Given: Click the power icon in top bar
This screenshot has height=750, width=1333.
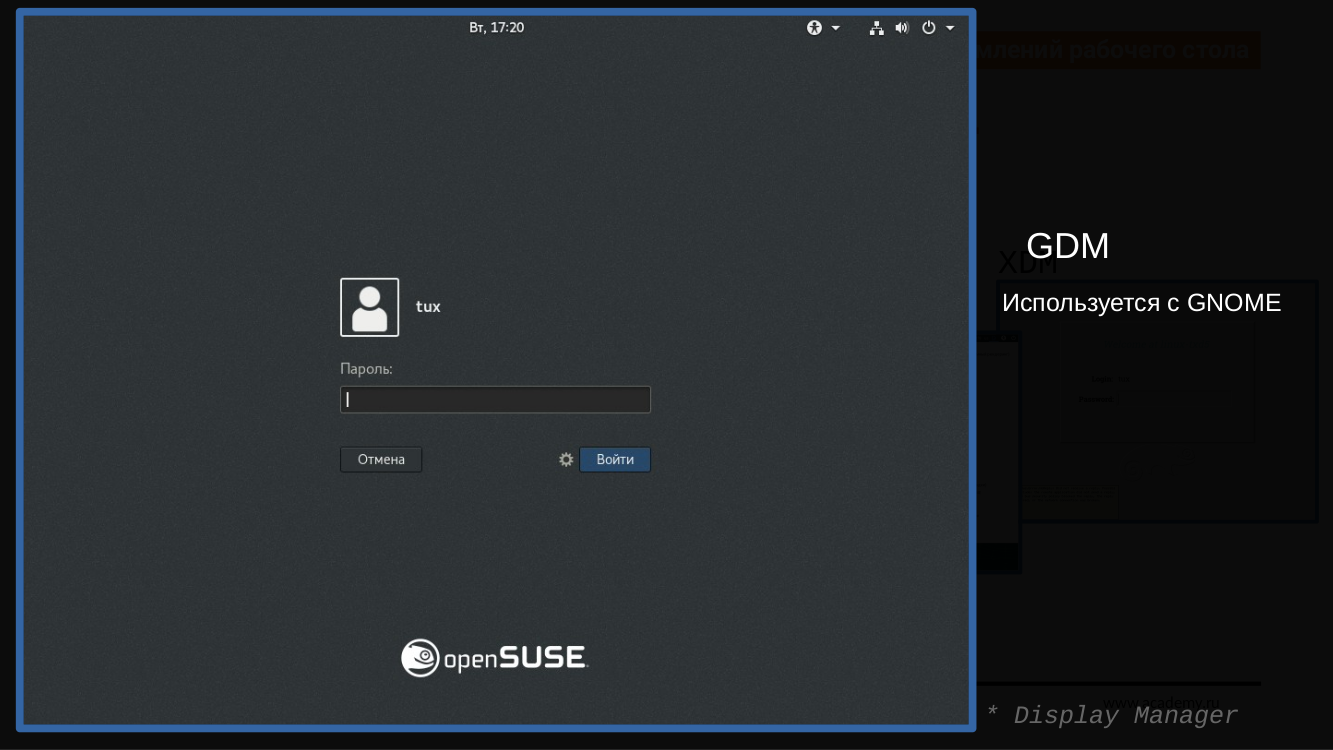Looking at the screenshot, I should (929, 28).
